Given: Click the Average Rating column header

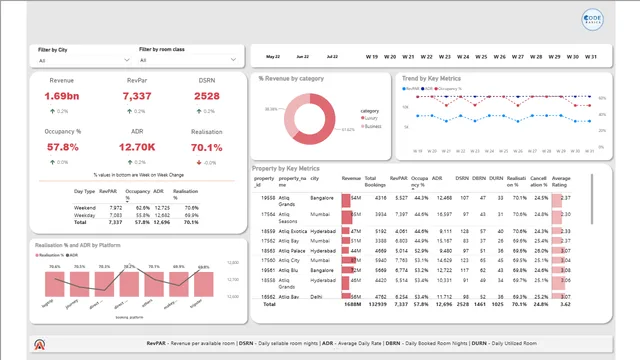Looking at the screenshot, I should tap(561, 182).
